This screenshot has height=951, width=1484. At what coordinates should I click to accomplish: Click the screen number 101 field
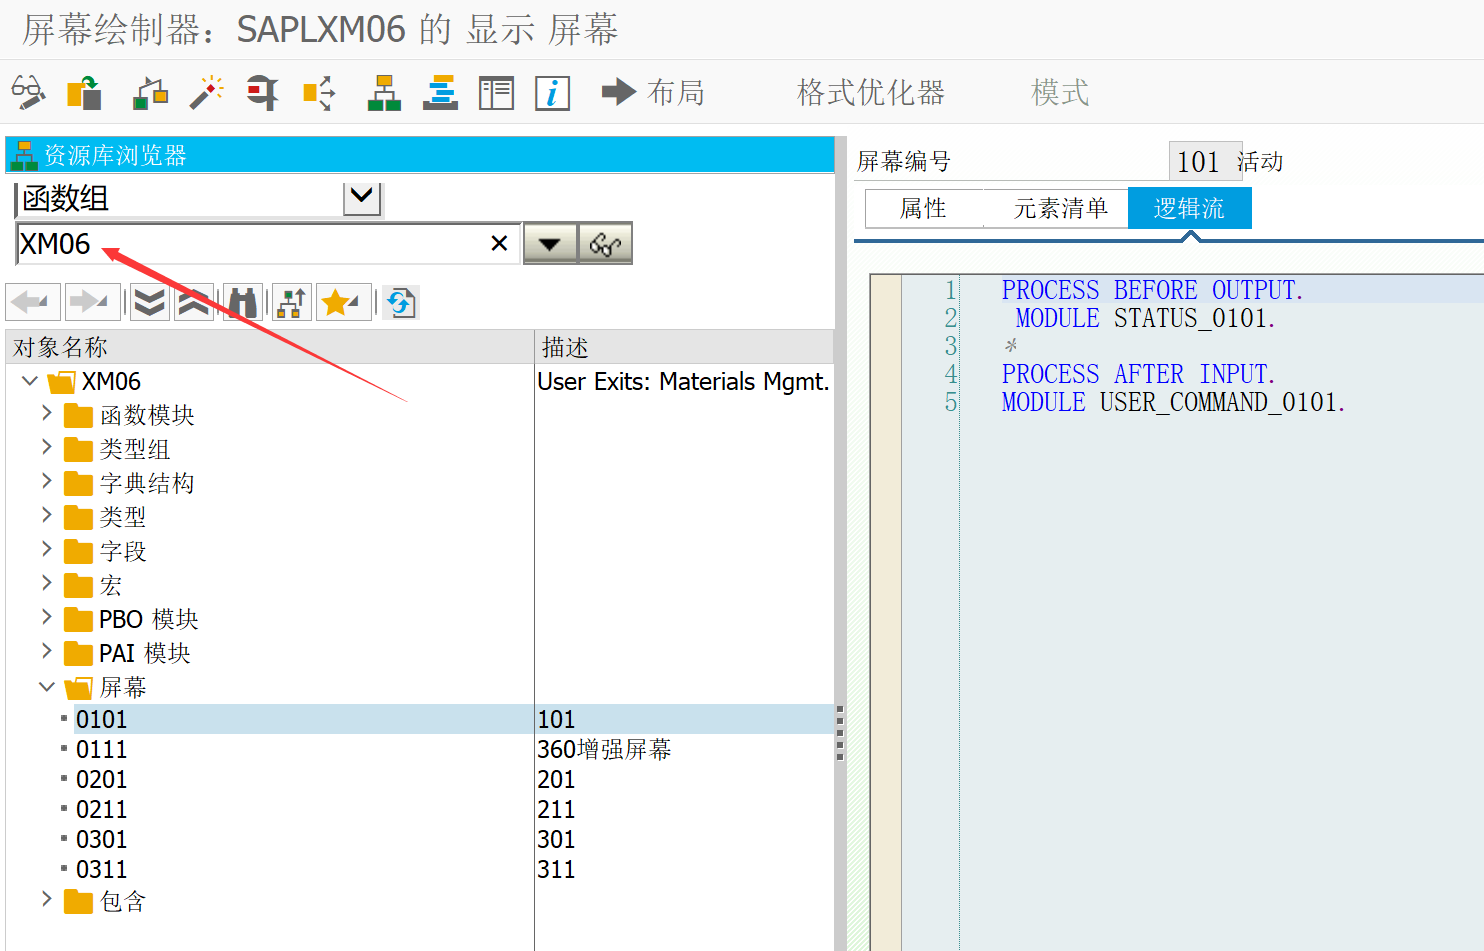[1204, 161]
